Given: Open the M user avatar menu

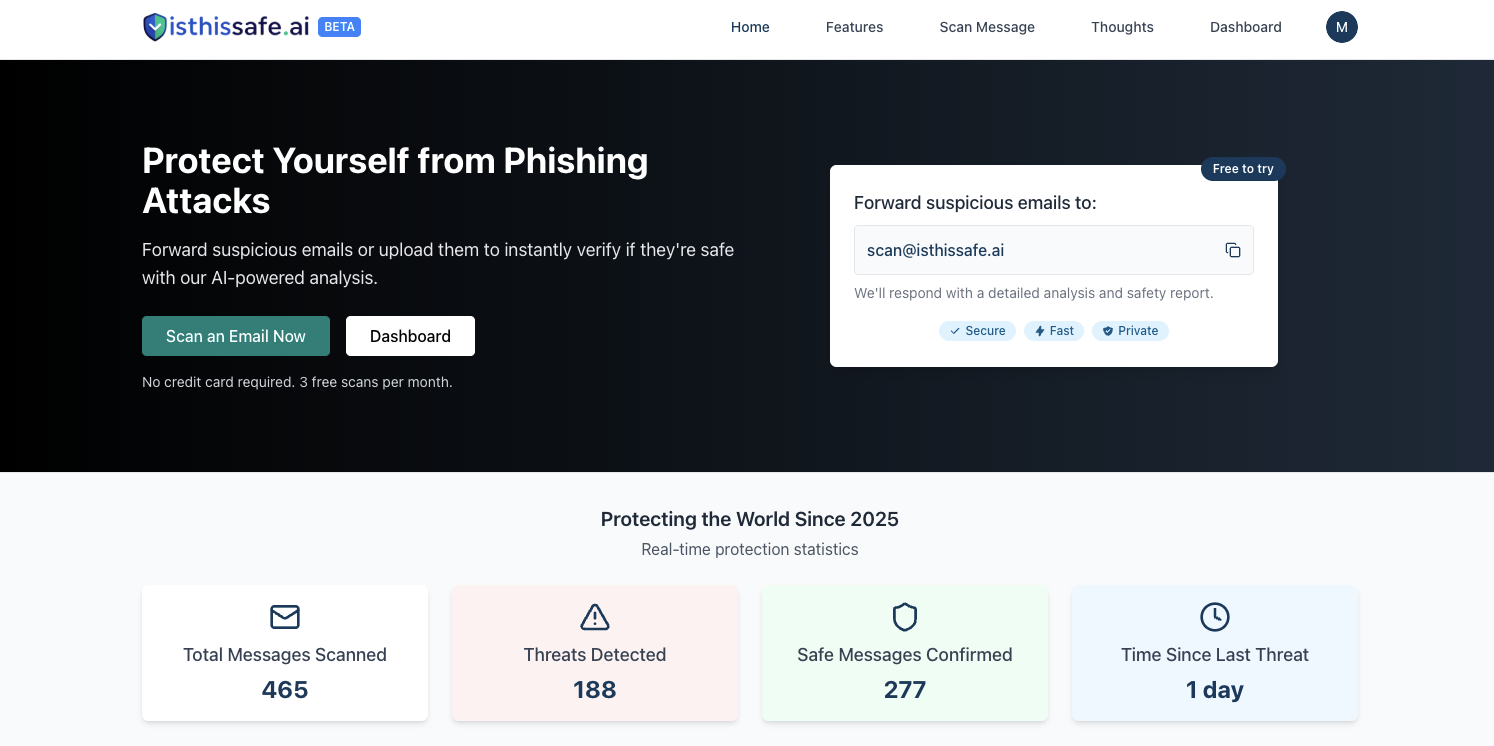Looking at the screenshot, I should (1342, 27).
